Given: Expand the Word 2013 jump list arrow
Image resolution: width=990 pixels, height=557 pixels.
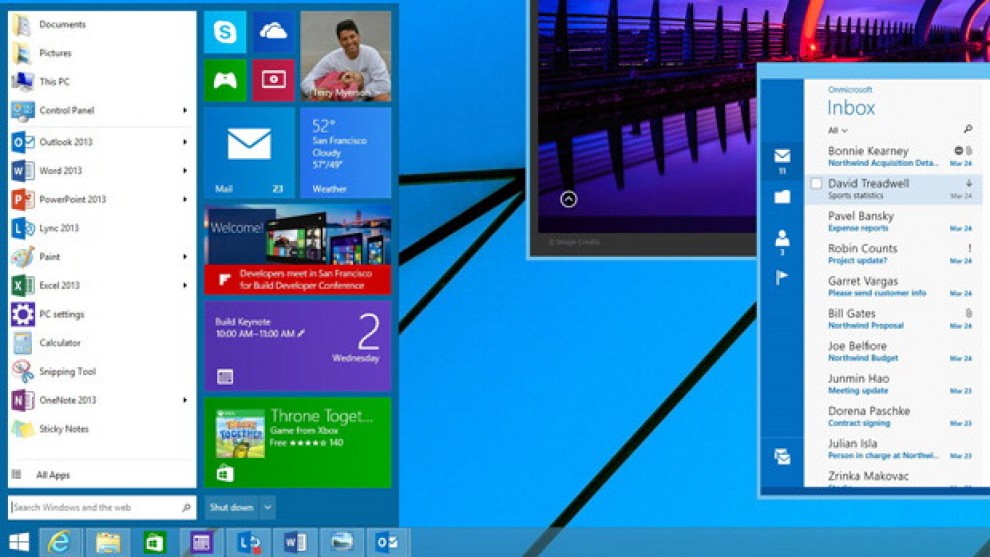Looking at the screenshot, I should click(x=185, y=171).
